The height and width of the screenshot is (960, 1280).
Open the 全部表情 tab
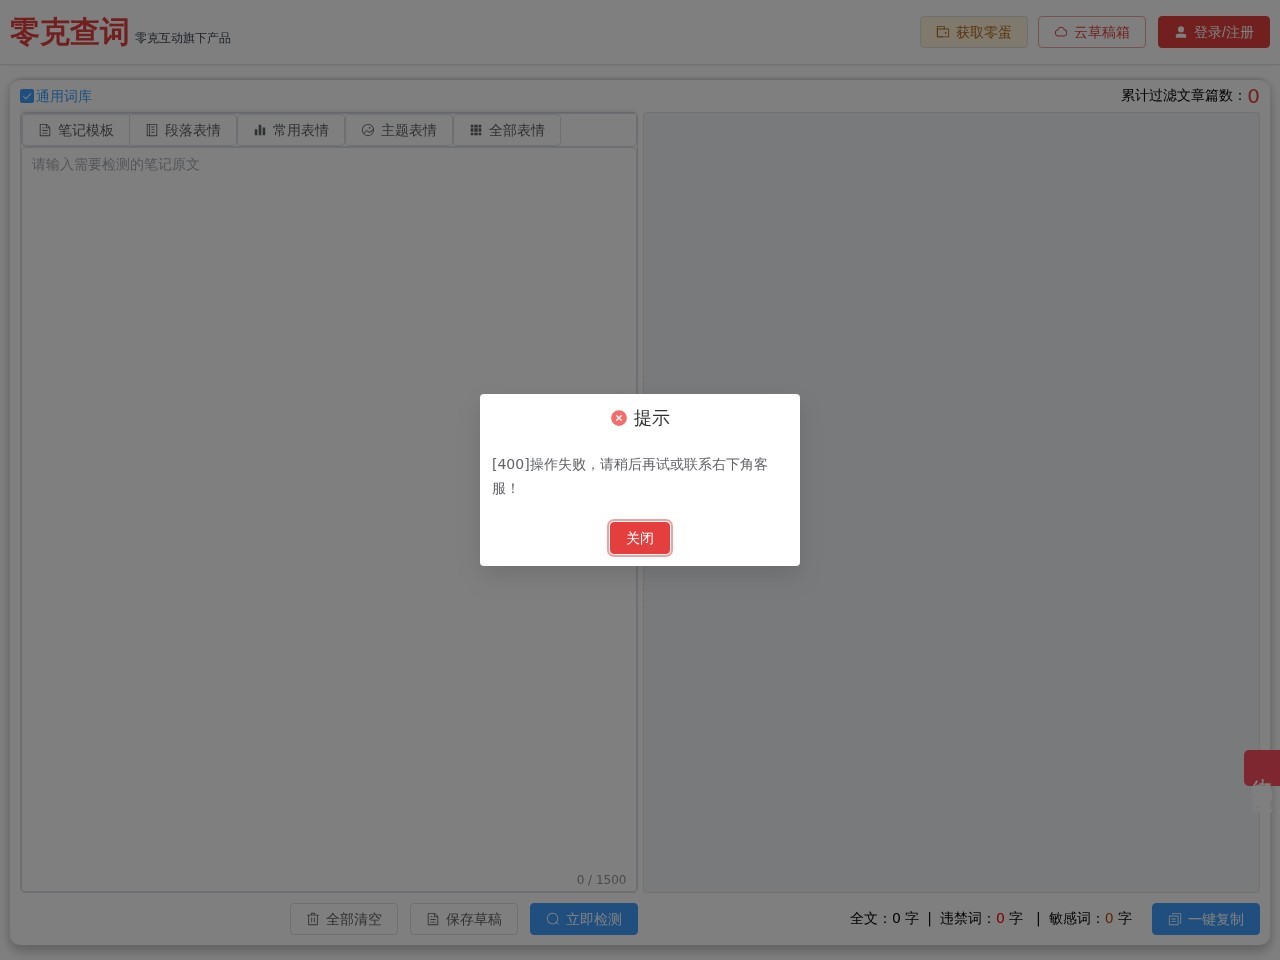[507, 130]
